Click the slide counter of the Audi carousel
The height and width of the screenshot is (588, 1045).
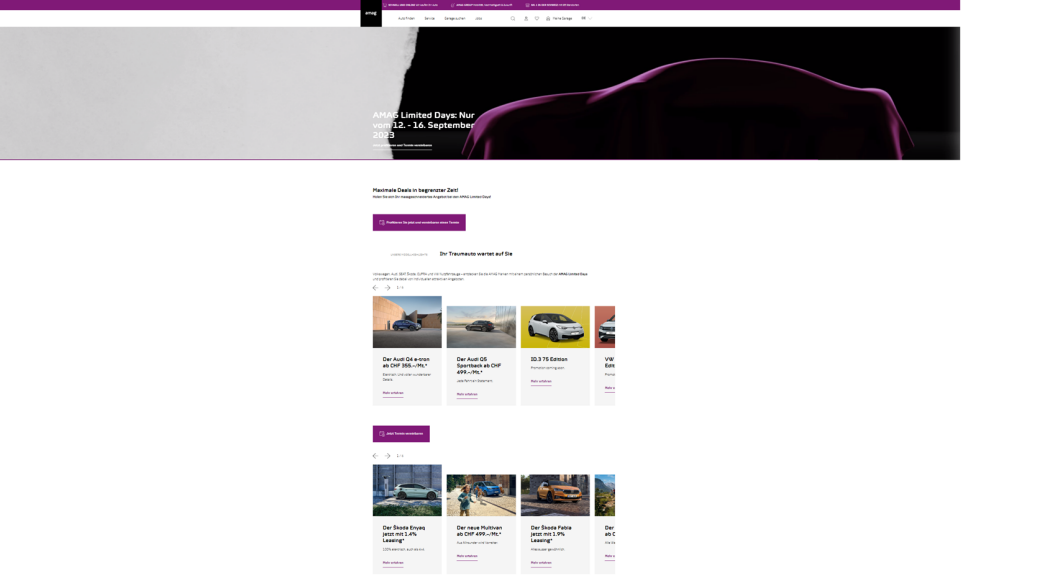tap(400, 288)
